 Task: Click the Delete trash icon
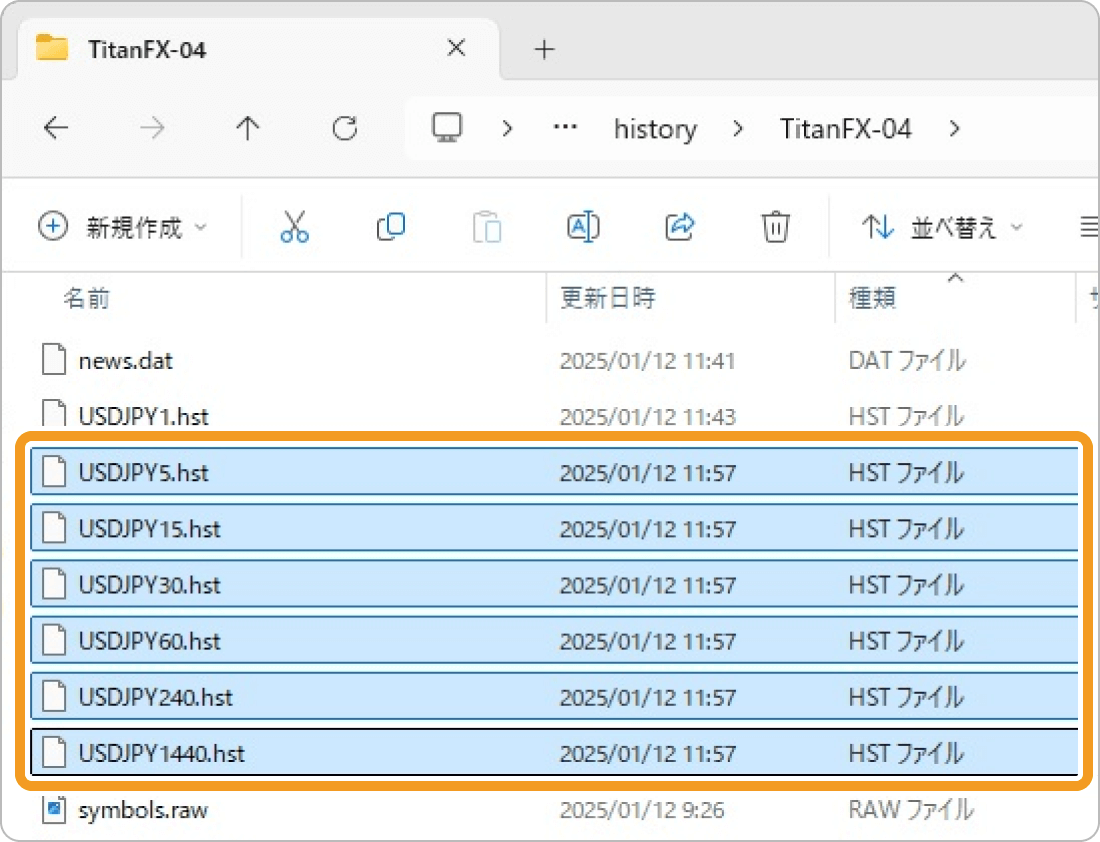[775, 227]
